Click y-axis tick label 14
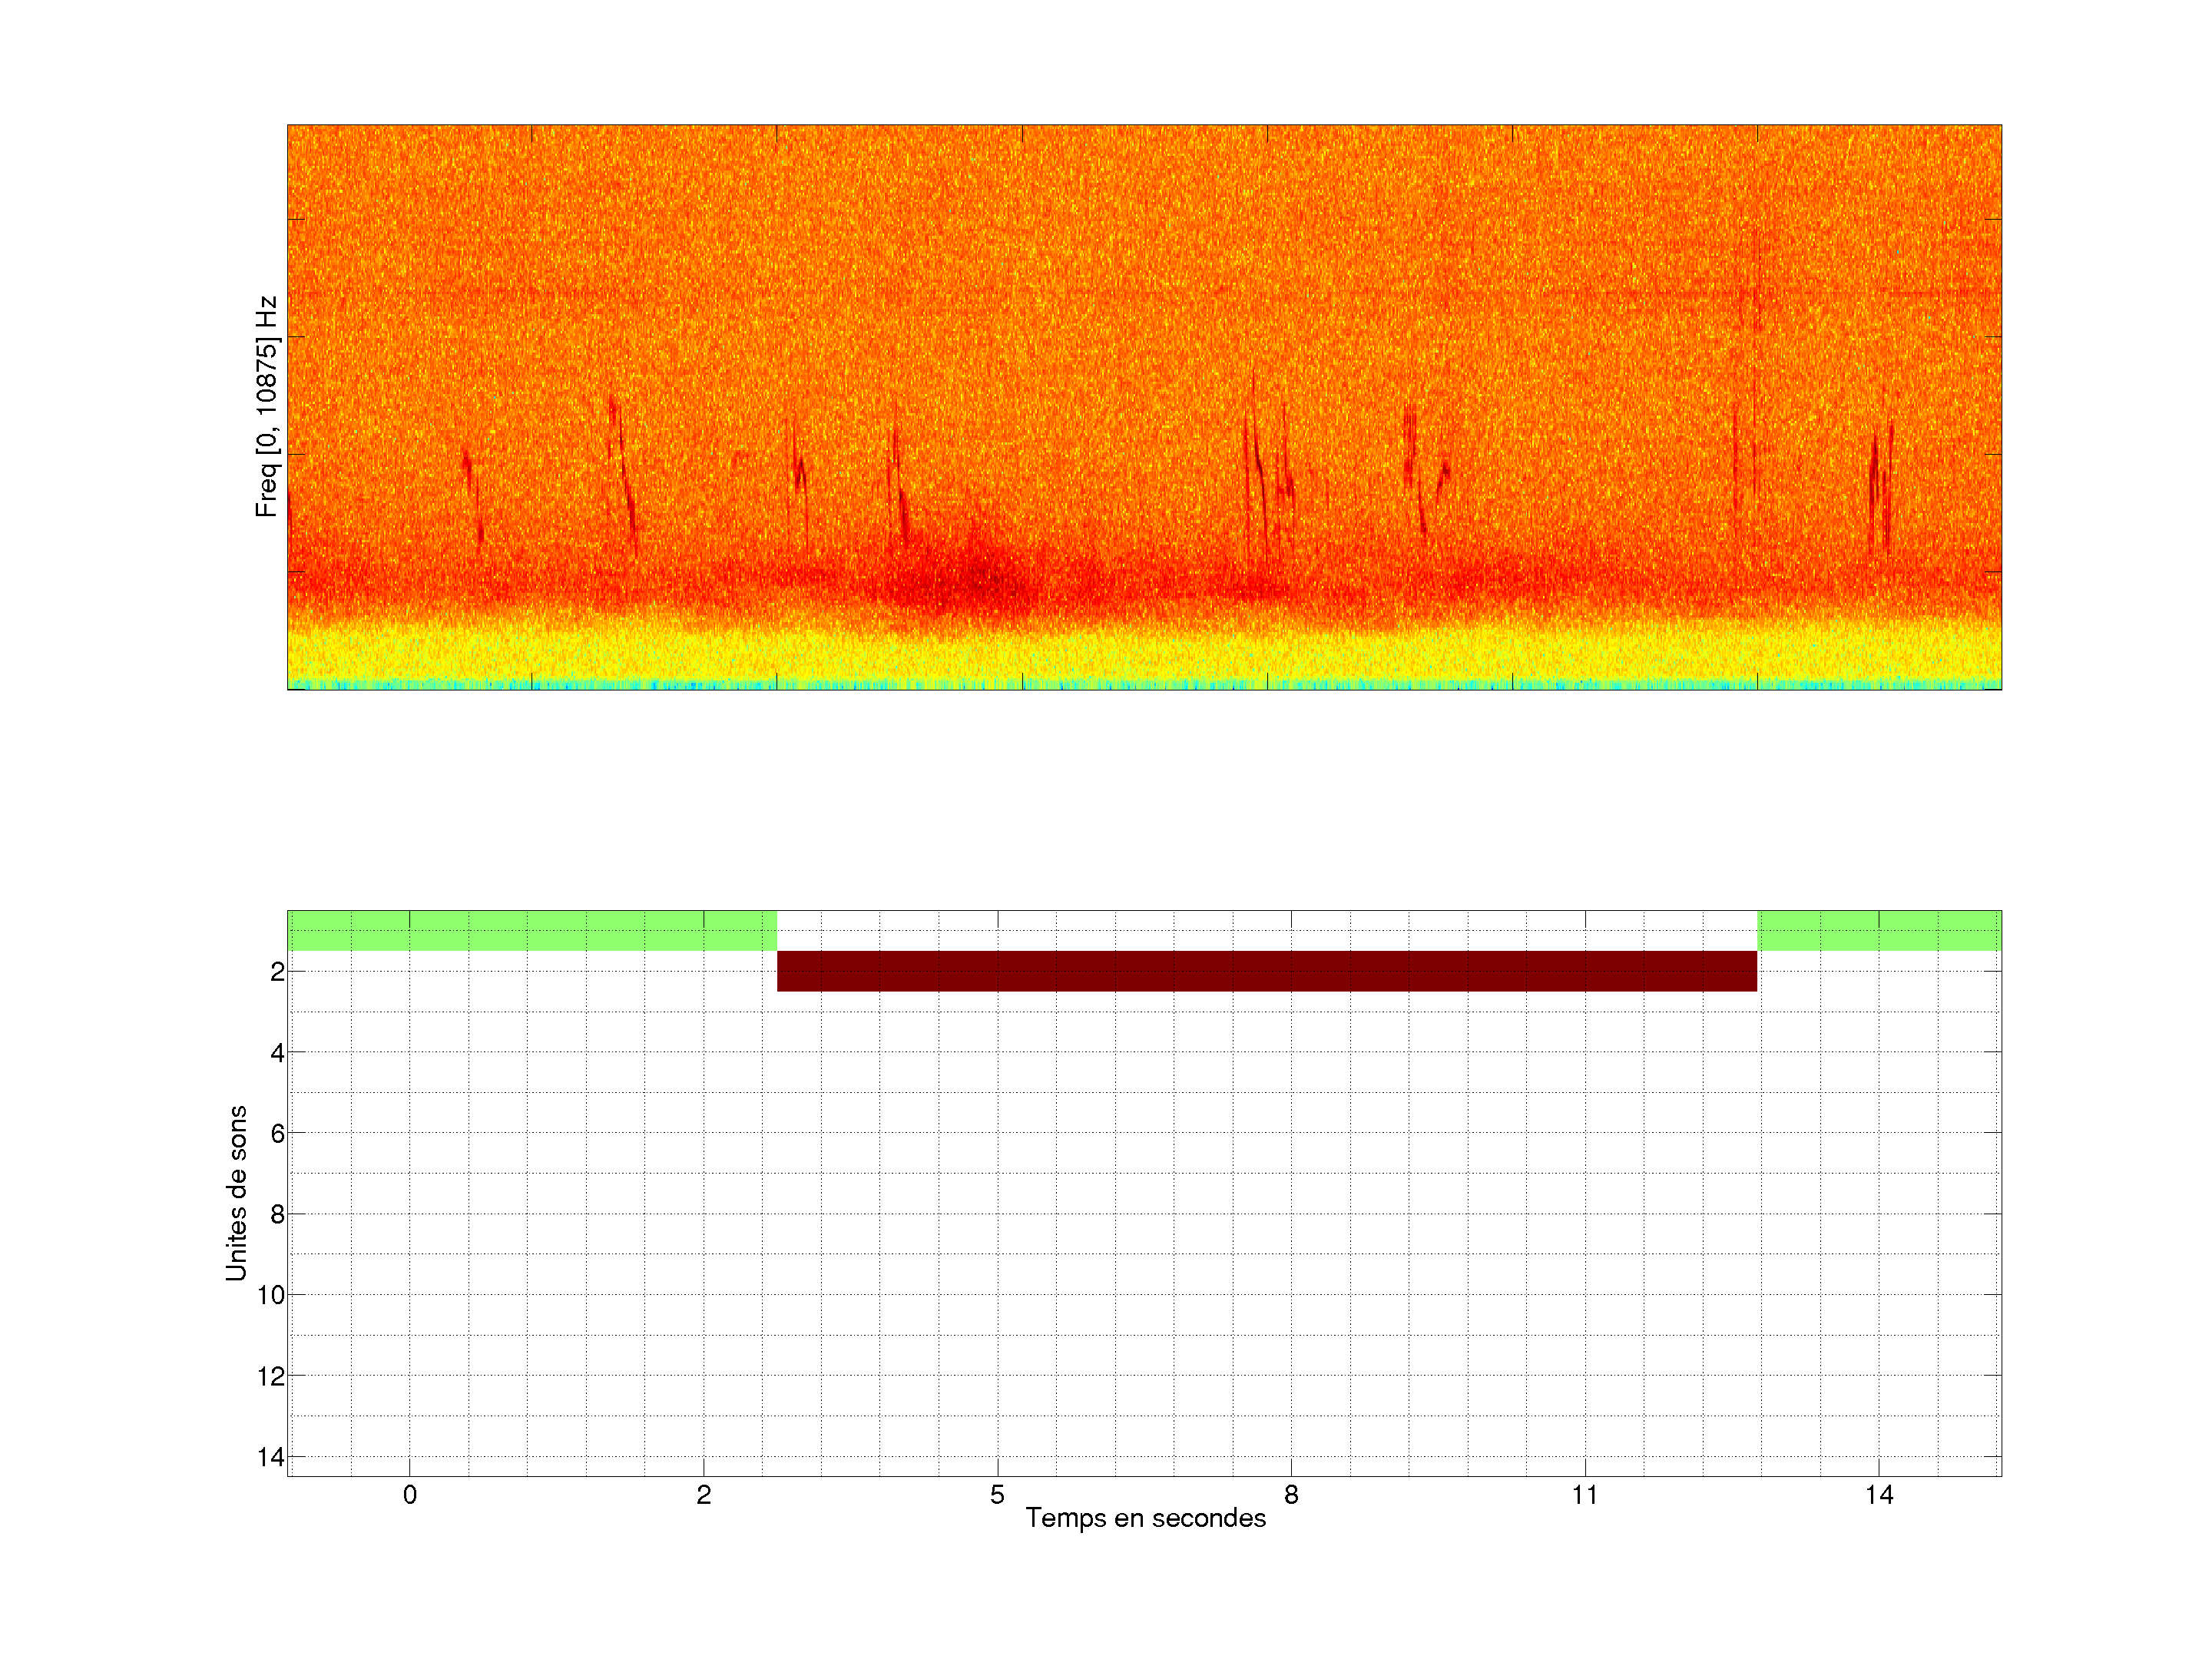Image resolution: width=2212 pixels, height=1659 pixels. pyautogui.click(x=271, y=1457)
